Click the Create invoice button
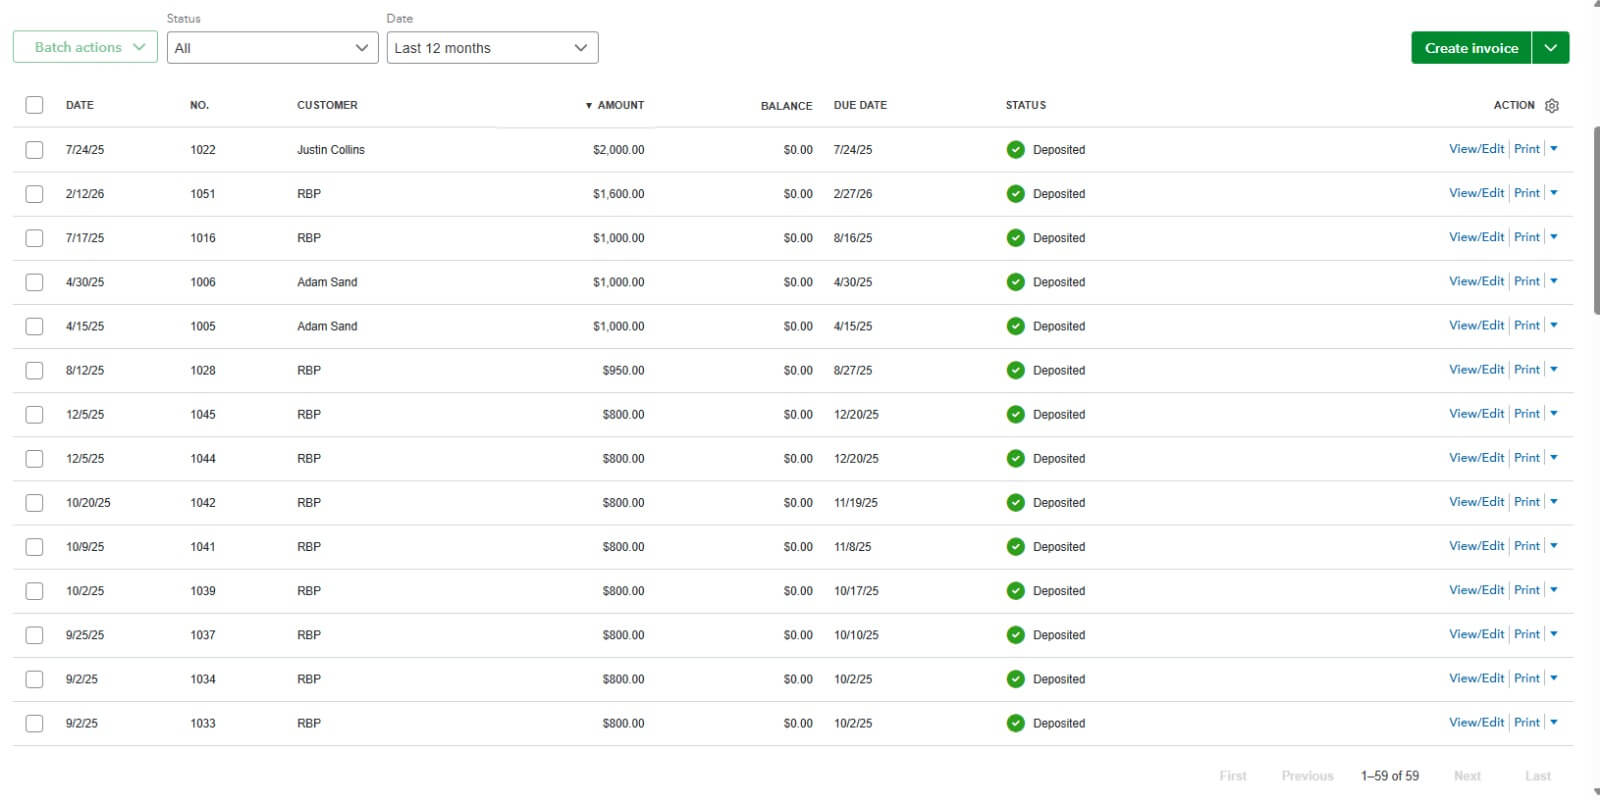This screenshot has width=1600, height=800. (1471, 48)
